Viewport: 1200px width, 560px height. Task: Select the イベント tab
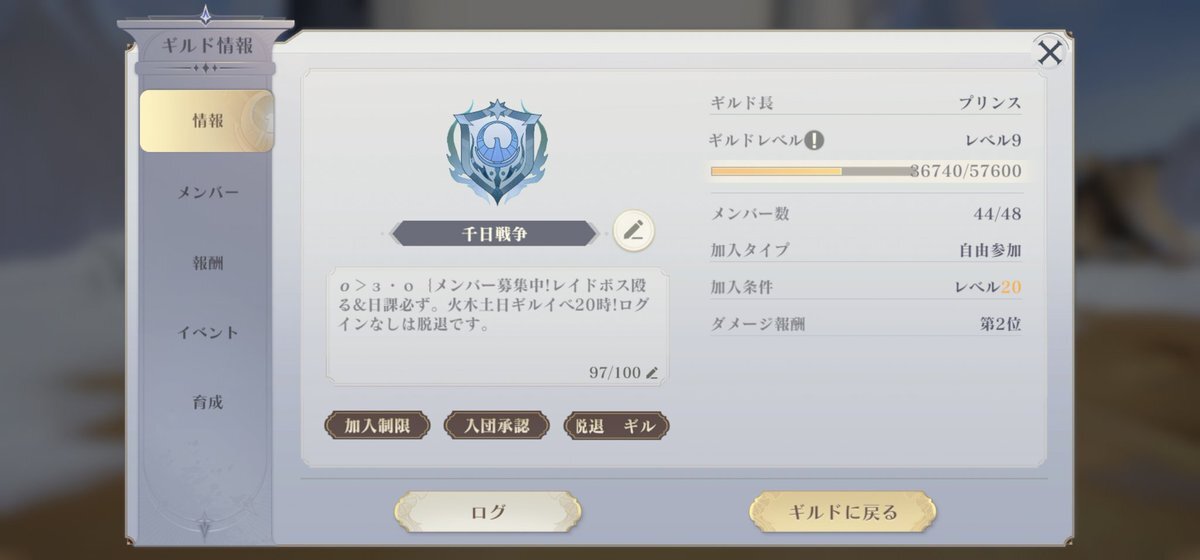208,333
